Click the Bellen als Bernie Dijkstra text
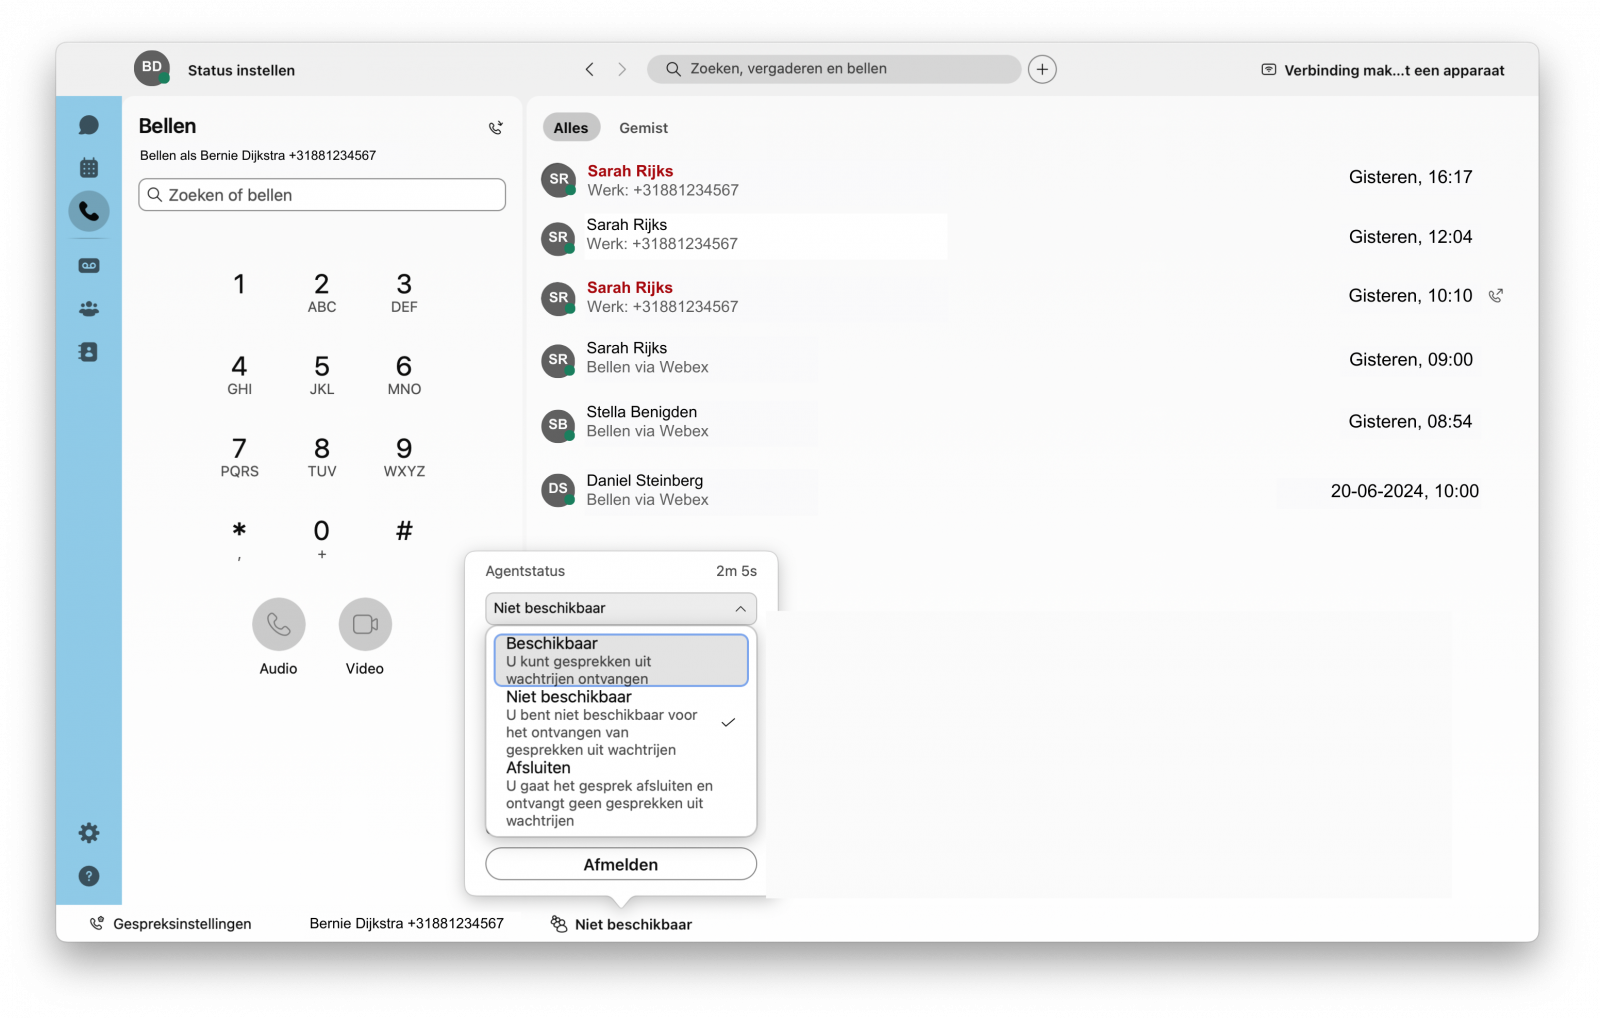1600x1018 pixels. 258,155
